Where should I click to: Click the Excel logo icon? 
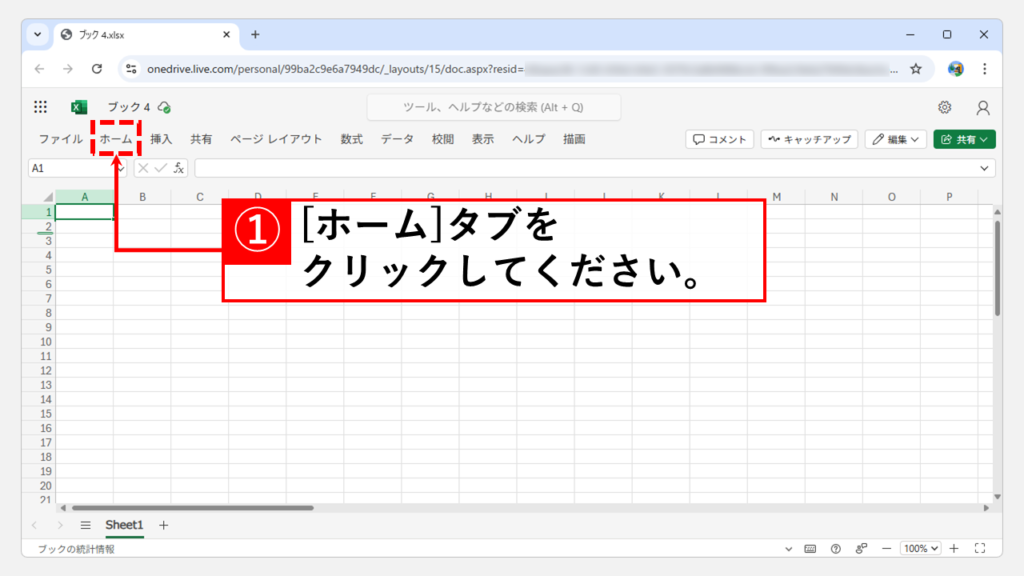(79, 107)
